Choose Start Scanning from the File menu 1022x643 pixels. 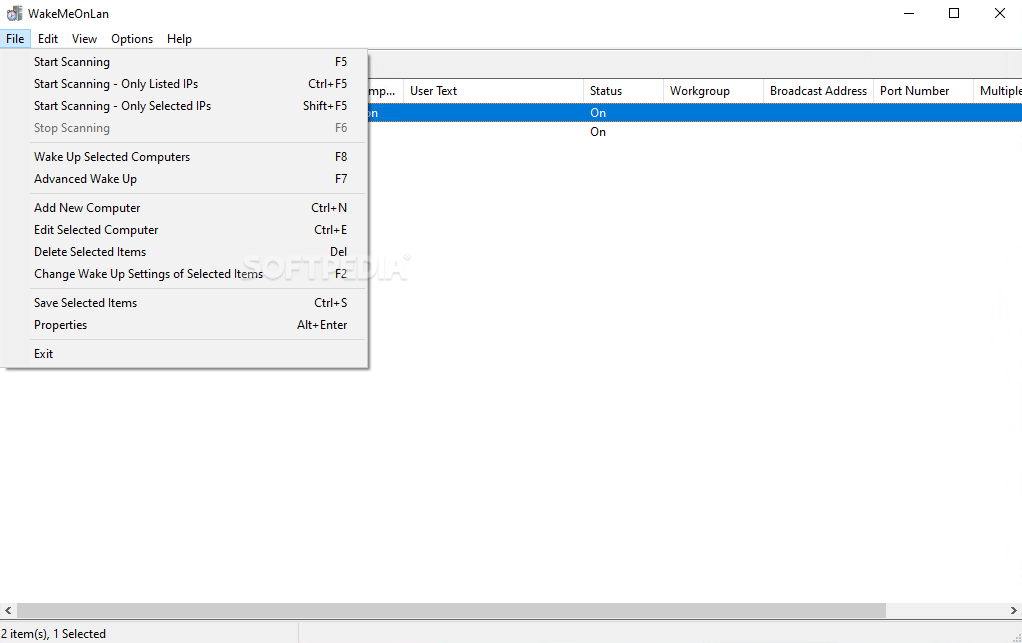tap(184, 62)
